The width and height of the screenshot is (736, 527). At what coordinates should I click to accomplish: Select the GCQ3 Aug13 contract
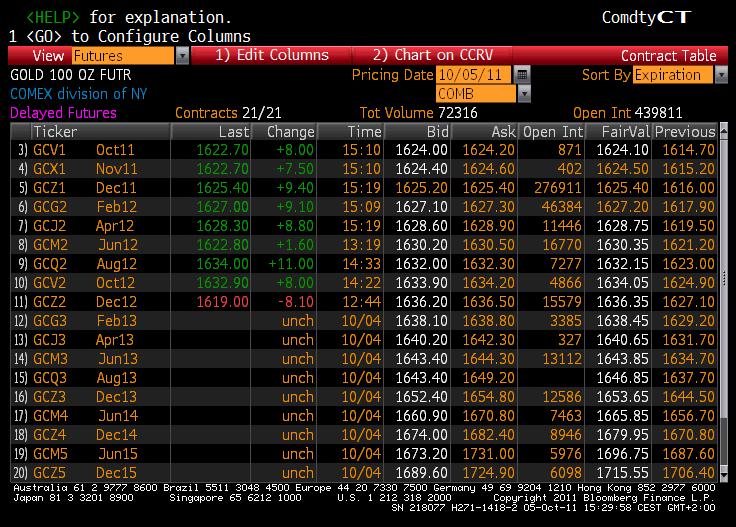click(364, 378)
